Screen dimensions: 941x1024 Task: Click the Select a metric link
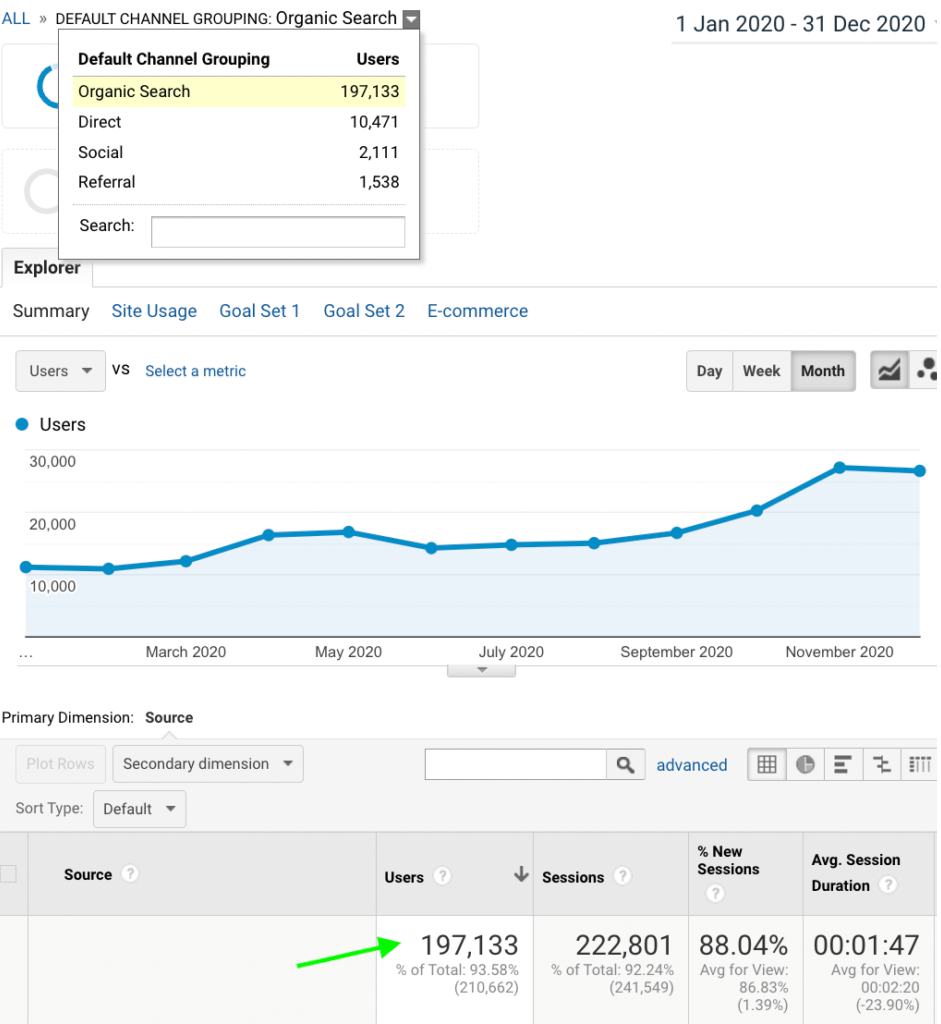195,371
